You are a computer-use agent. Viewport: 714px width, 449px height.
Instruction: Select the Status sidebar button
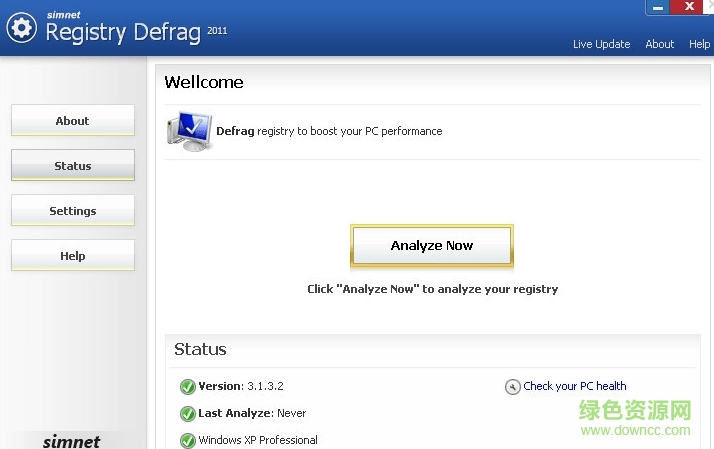click(72, 166)
